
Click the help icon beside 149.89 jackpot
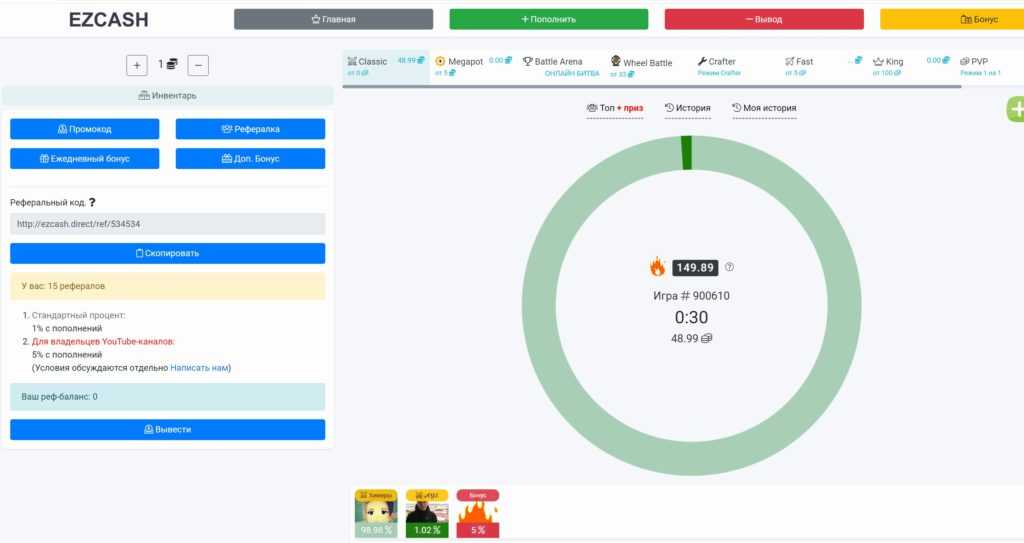point(729,267)
